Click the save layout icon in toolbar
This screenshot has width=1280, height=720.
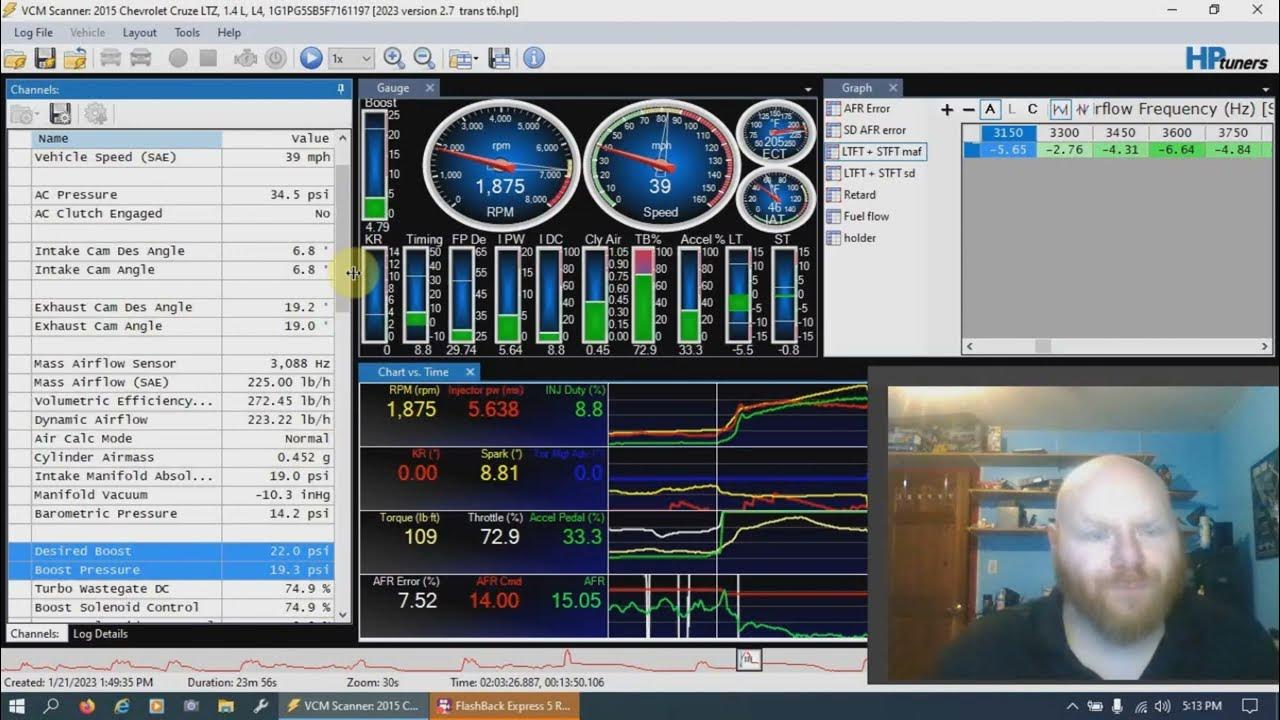[499, 58]
